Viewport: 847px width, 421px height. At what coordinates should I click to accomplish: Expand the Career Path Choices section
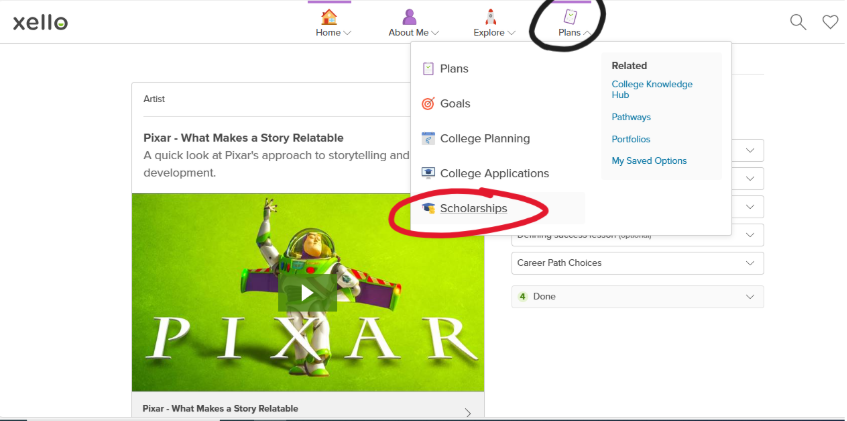click(637, 263)
